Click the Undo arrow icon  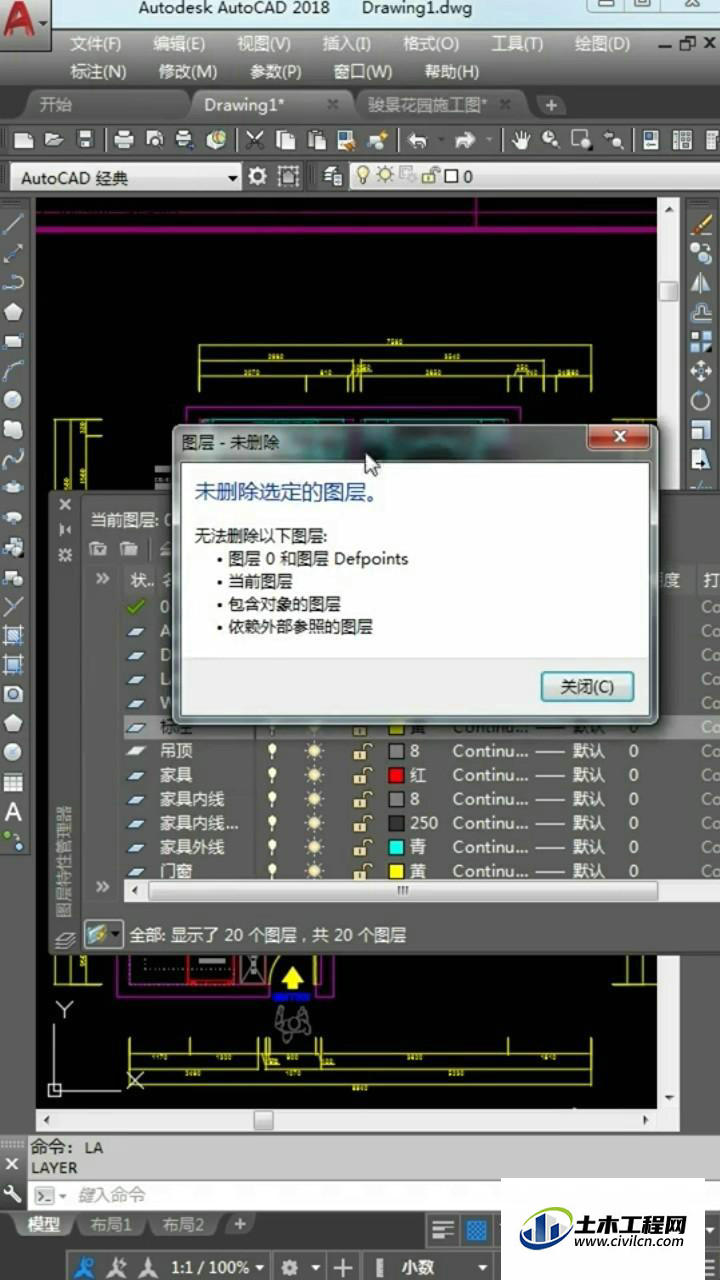(418, 140)
